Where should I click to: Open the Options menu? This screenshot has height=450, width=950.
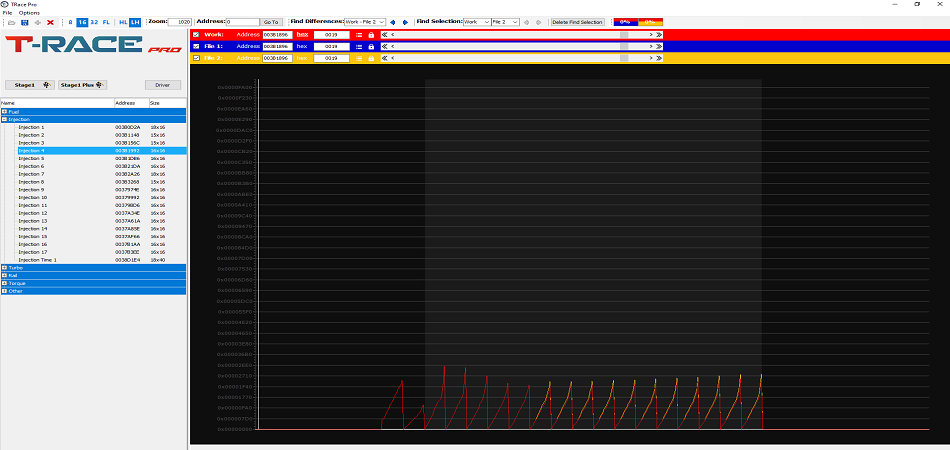point(29,12)
